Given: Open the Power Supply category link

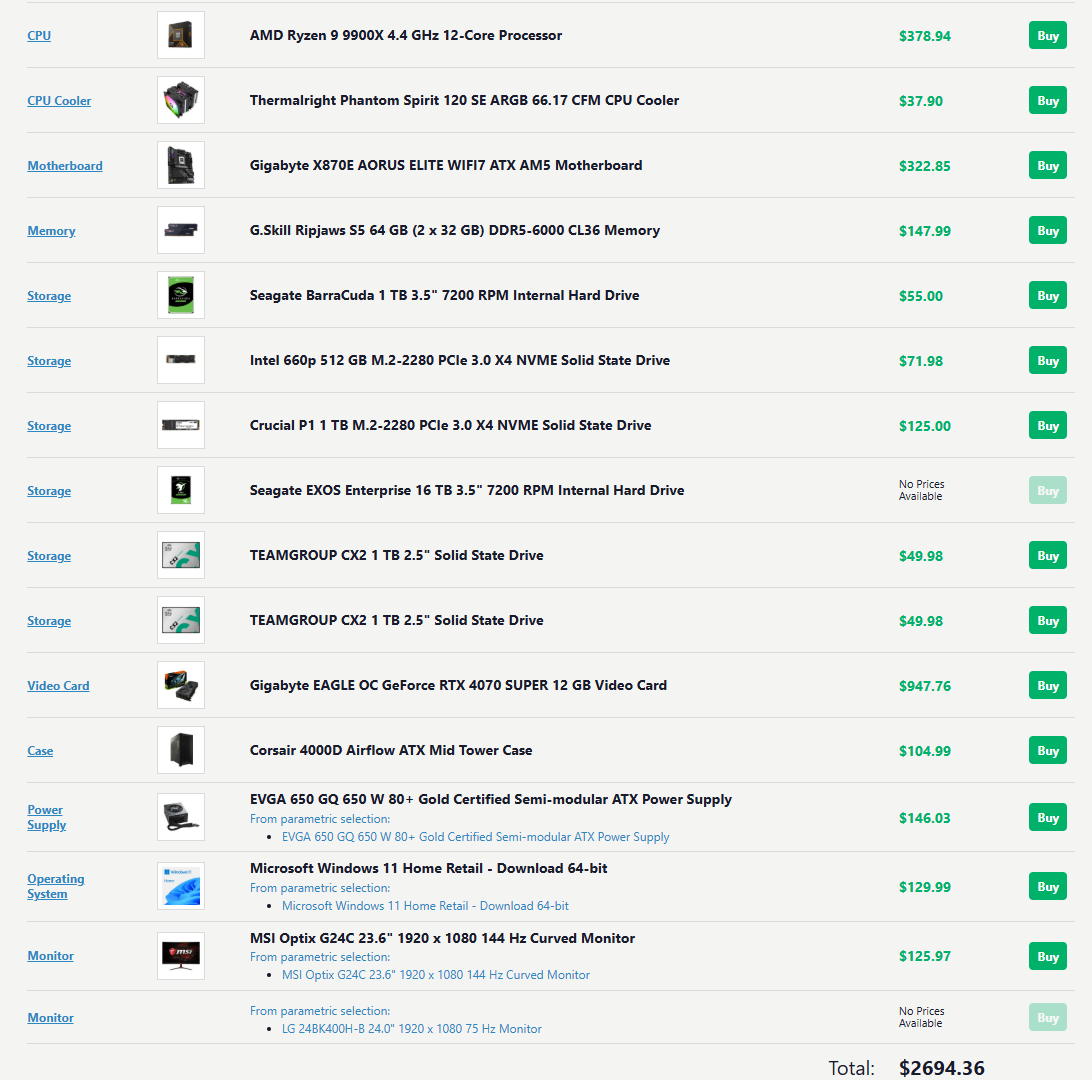Looking at the screenshot, I should [47, 817].
